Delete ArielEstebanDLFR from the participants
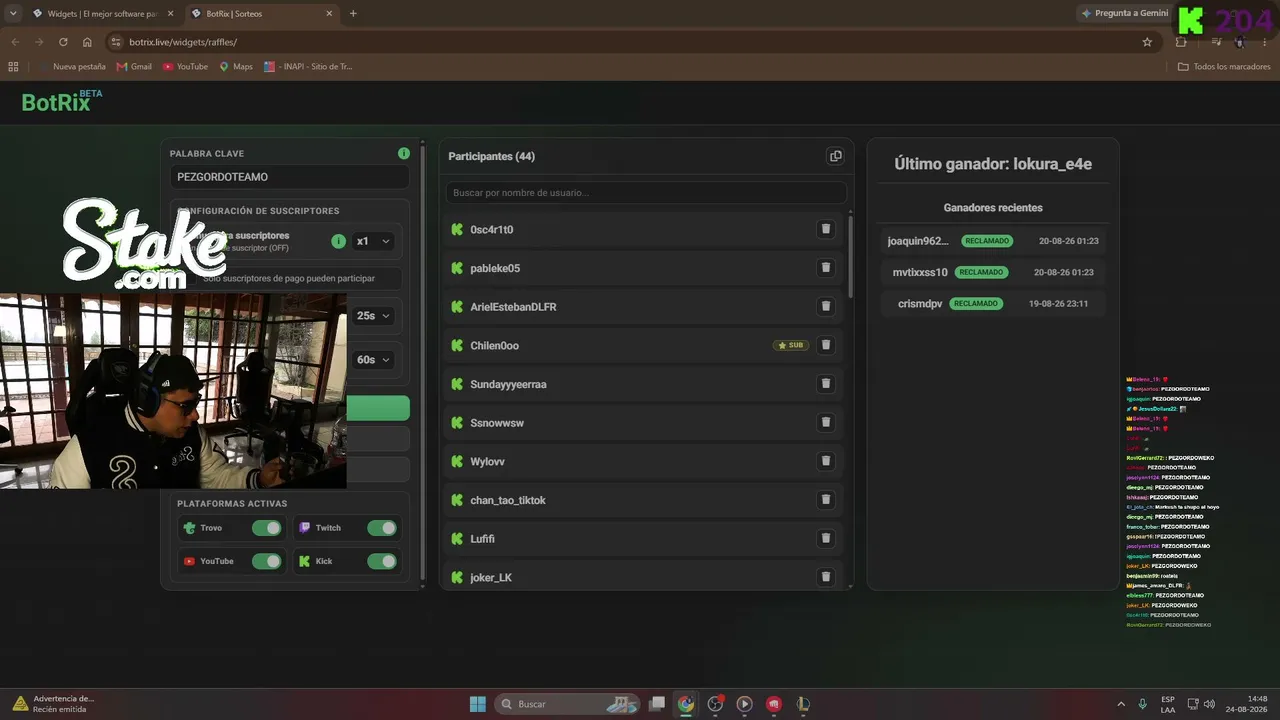Image resolution: width=1280 pixels, height=720 pixels. (x=826, y=306)
